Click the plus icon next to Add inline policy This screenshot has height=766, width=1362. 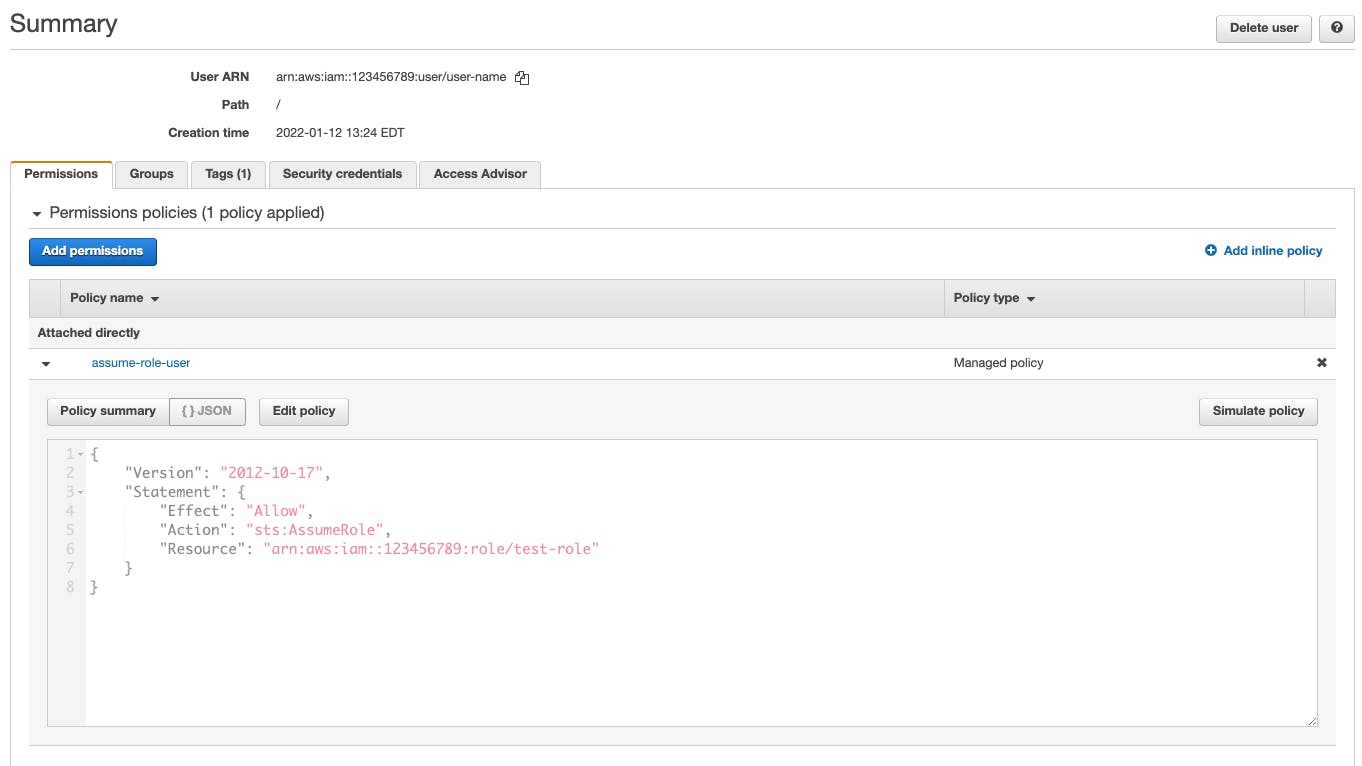(x=1210, y=250)
